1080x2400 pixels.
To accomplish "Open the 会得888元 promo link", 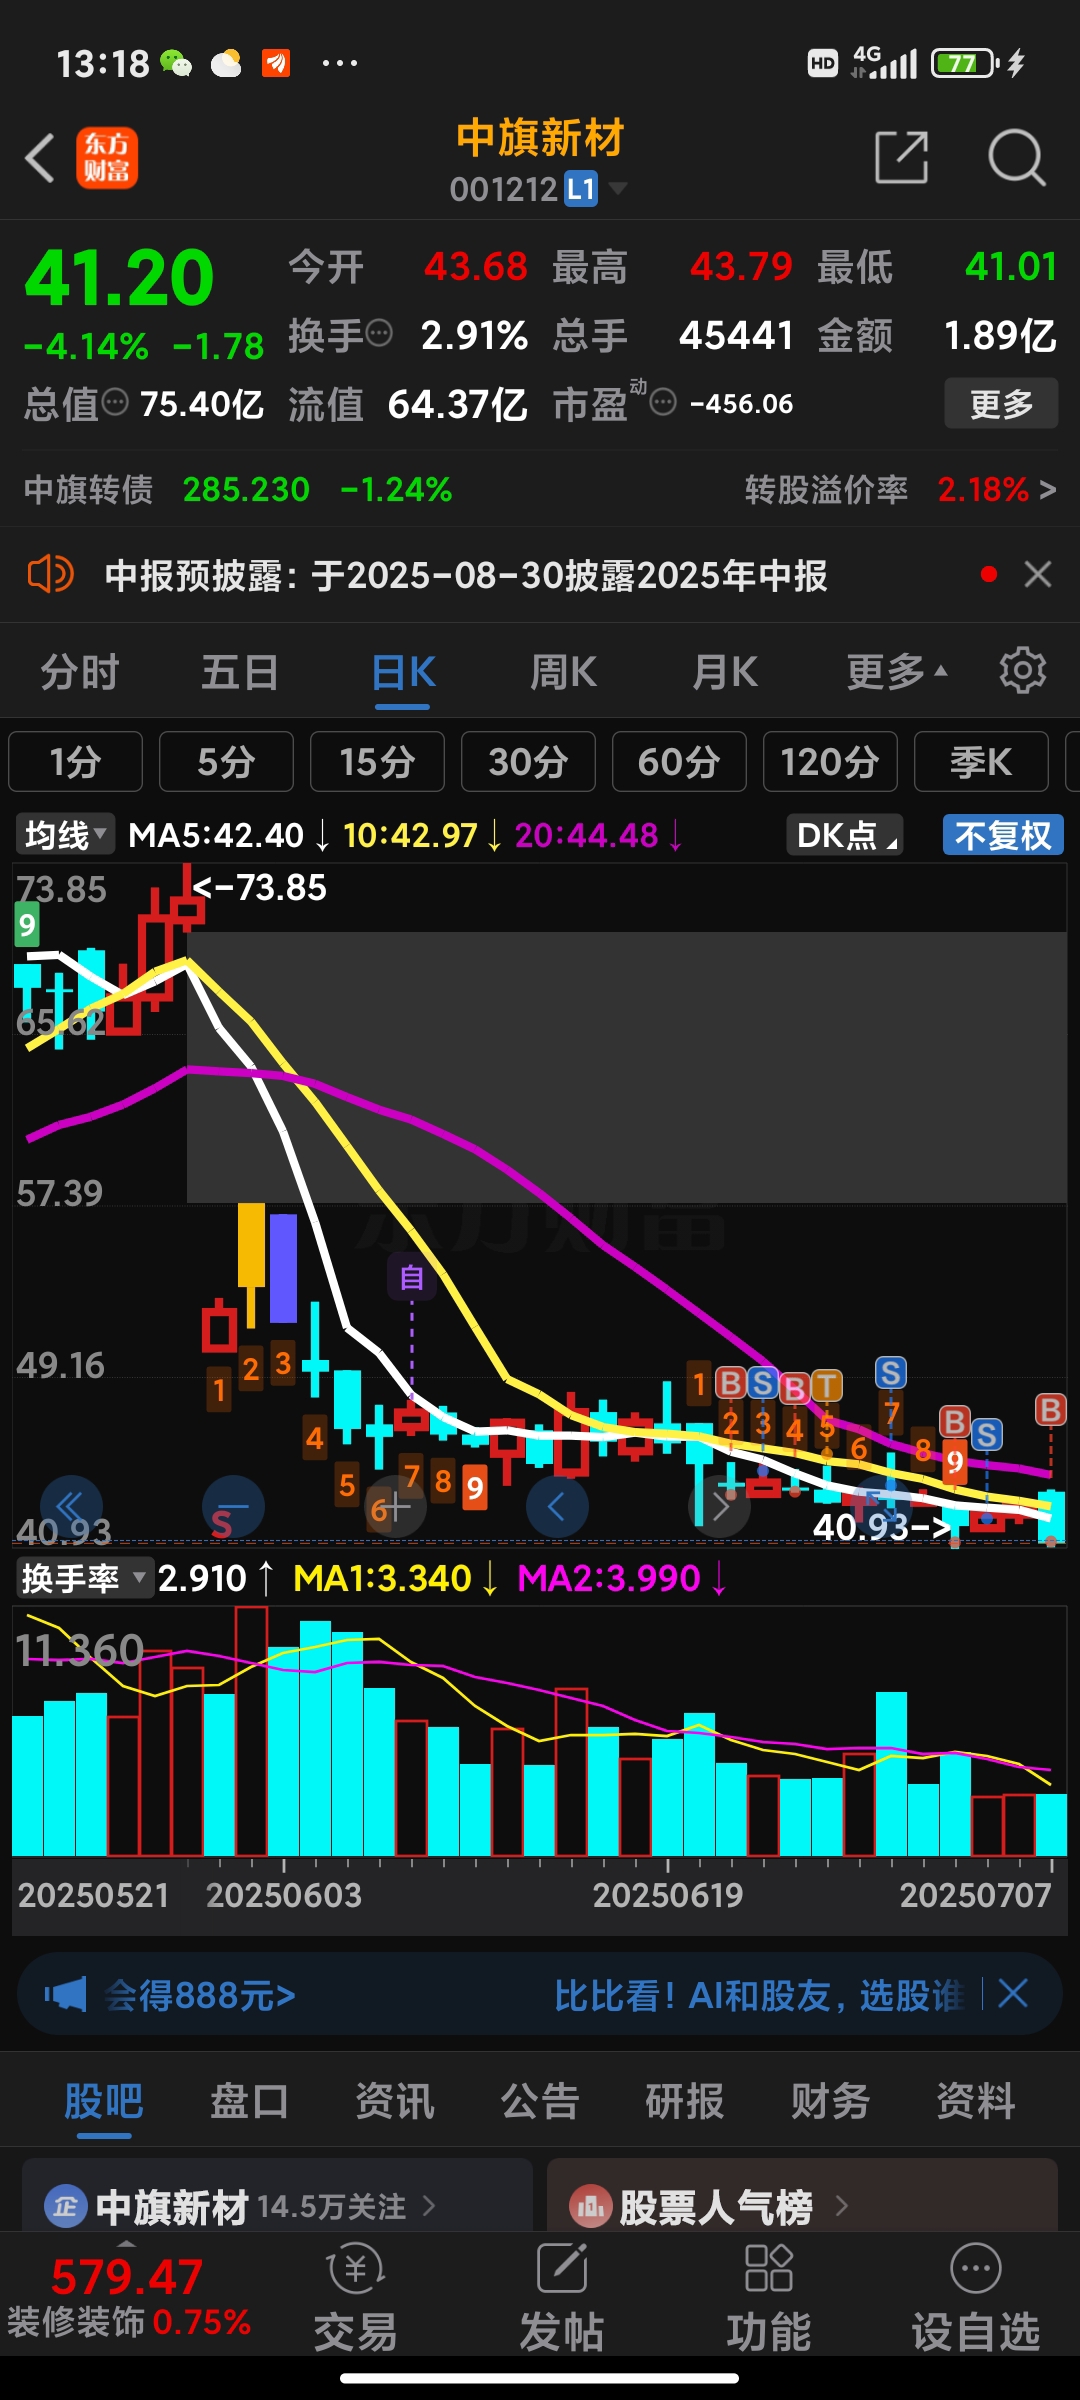I will click(200, 1995).
